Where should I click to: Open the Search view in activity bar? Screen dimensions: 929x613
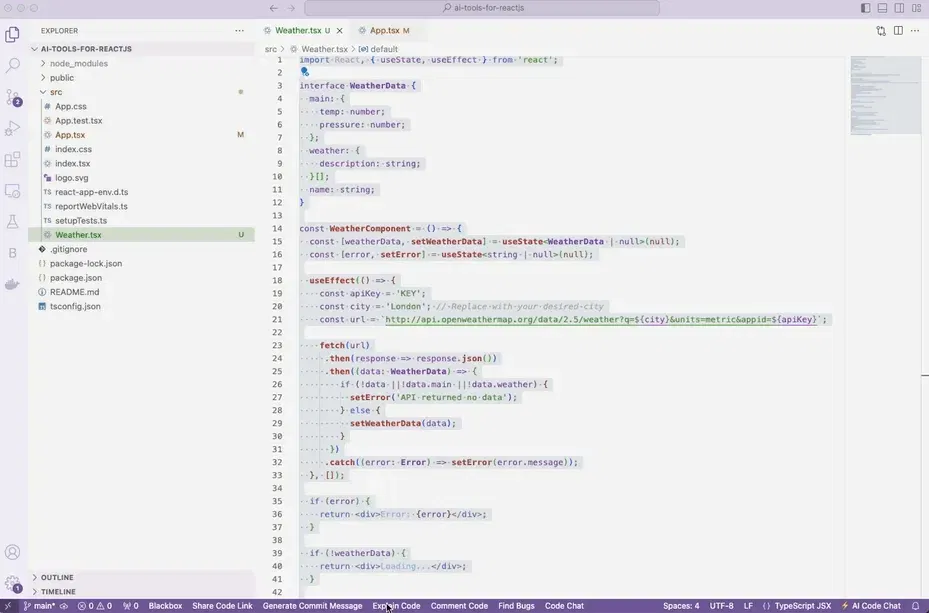(13, 66)
